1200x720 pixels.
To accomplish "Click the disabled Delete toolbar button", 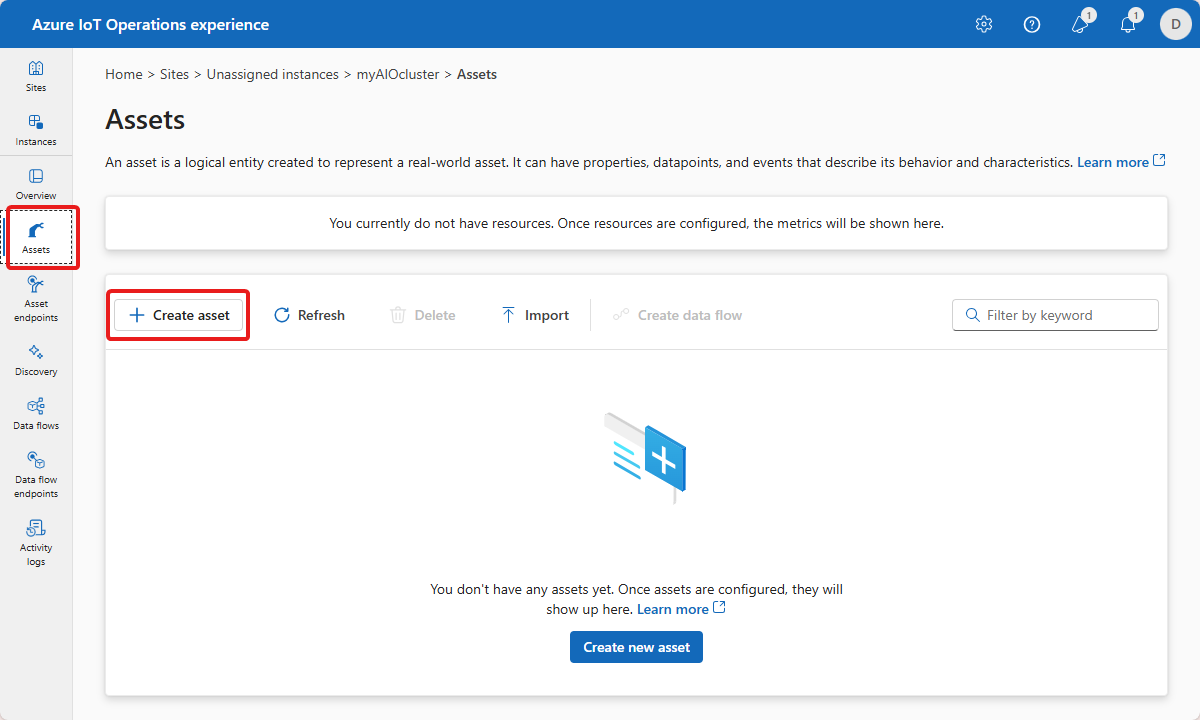I will [423, 315].
